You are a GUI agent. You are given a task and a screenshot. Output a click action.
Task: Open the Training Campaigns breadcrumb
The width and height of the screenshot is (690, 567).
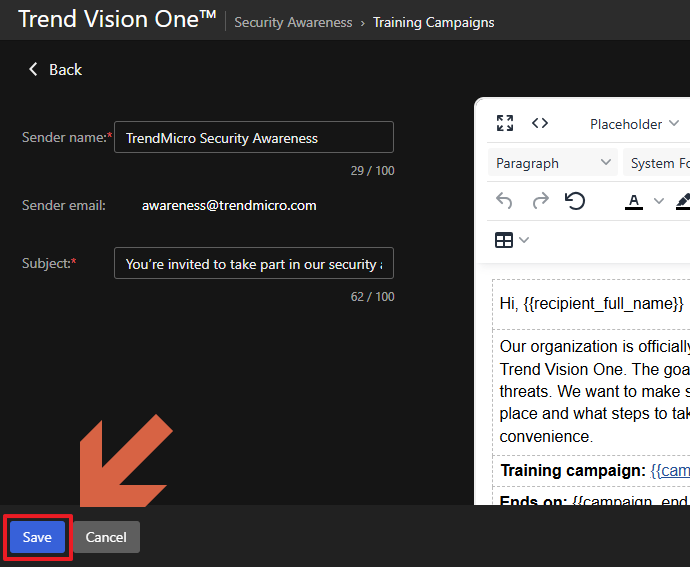(x=433, y=22)
